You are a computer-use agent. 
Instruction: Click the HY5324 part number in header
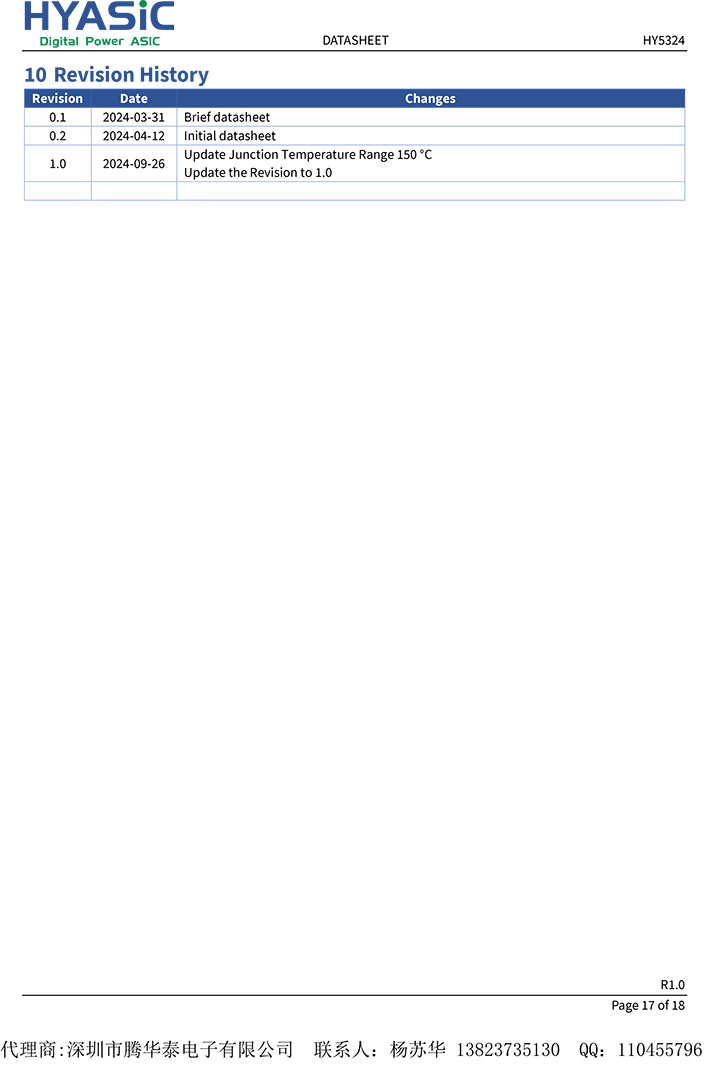664,40
